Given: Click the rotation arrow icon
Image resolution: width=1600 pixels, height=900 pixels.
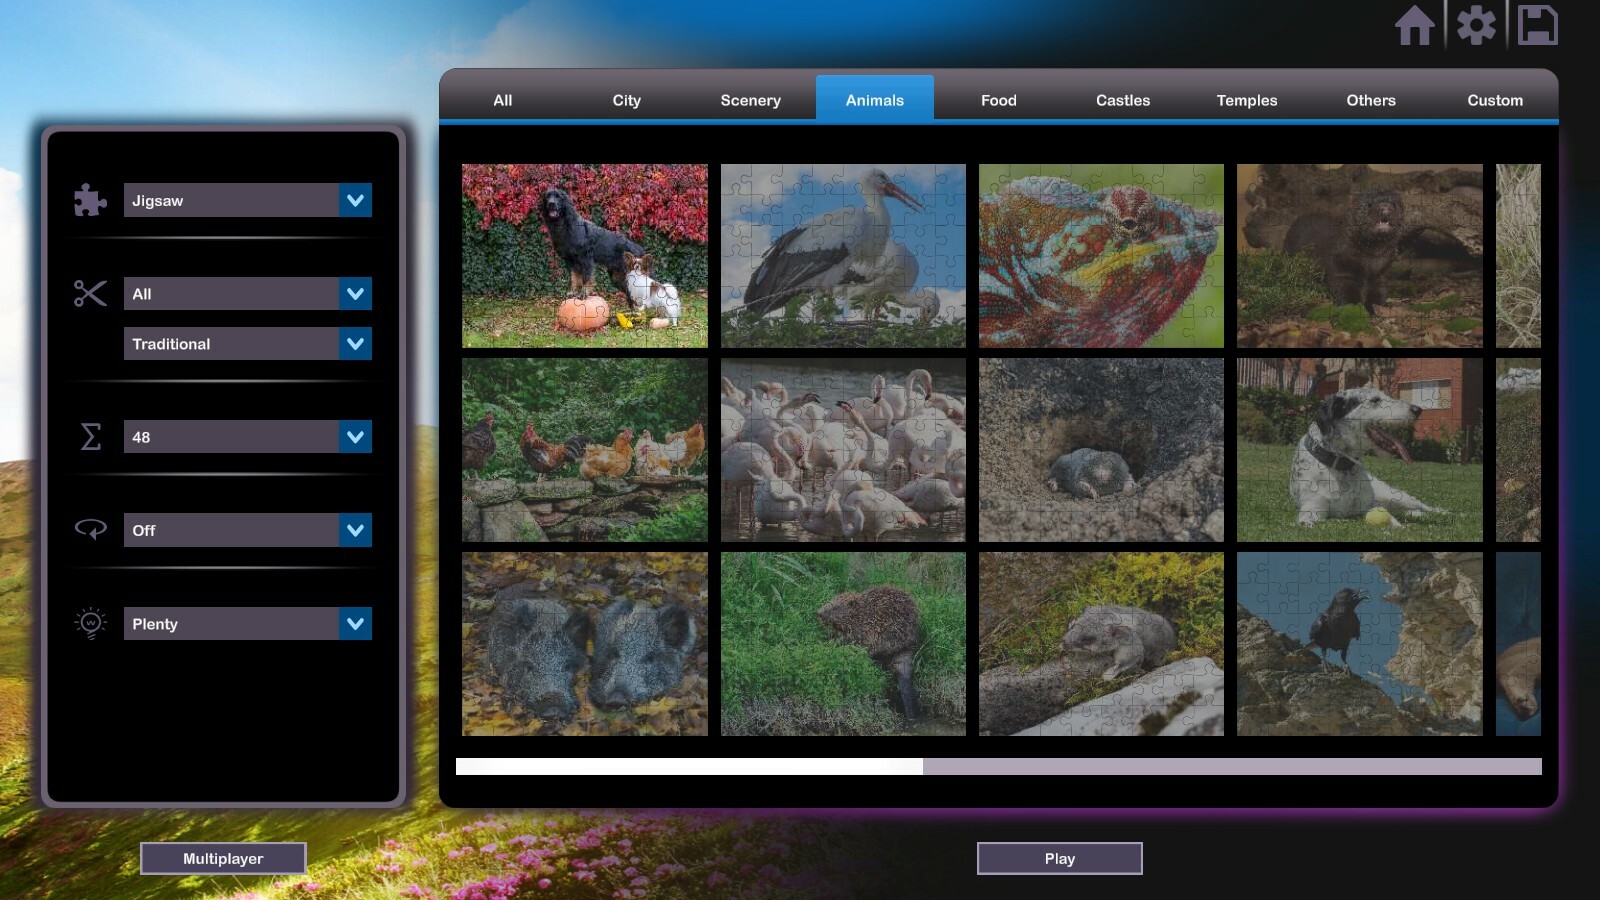Looking at the screenshot, I should 89,529.
